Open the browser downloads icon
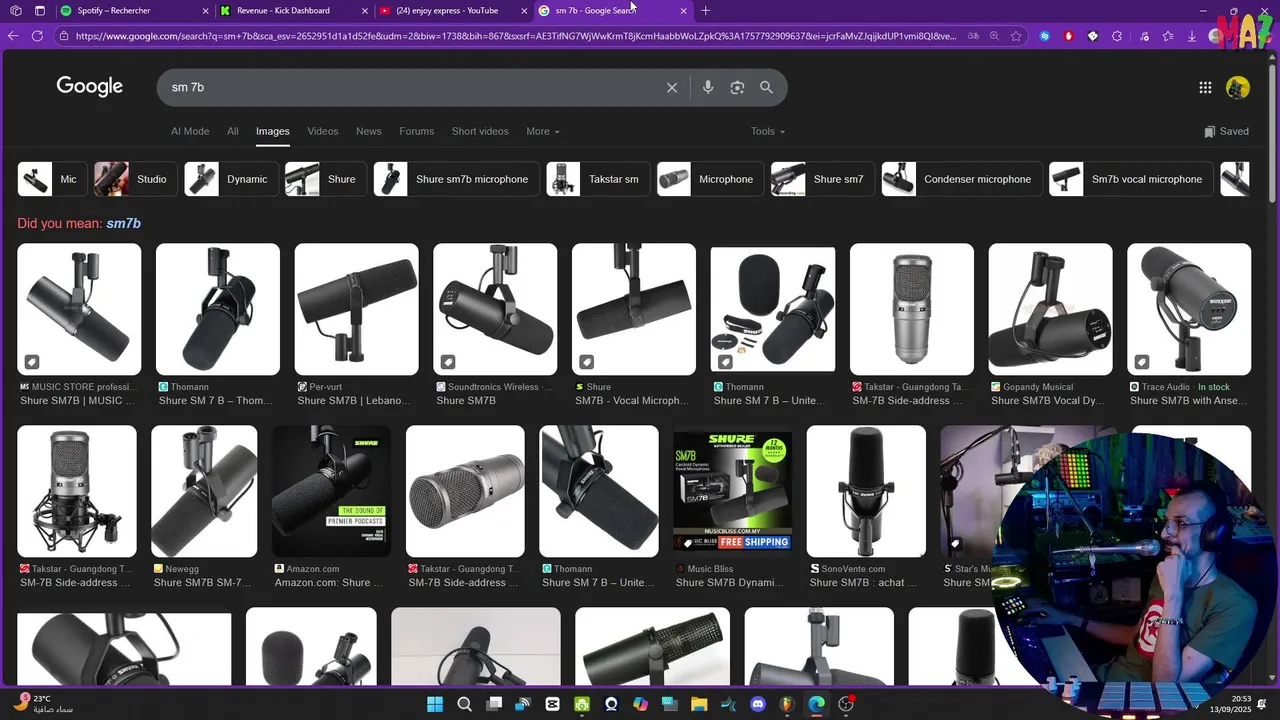The width and height of the screenshot is (1280, 720). coord(1192,36)
